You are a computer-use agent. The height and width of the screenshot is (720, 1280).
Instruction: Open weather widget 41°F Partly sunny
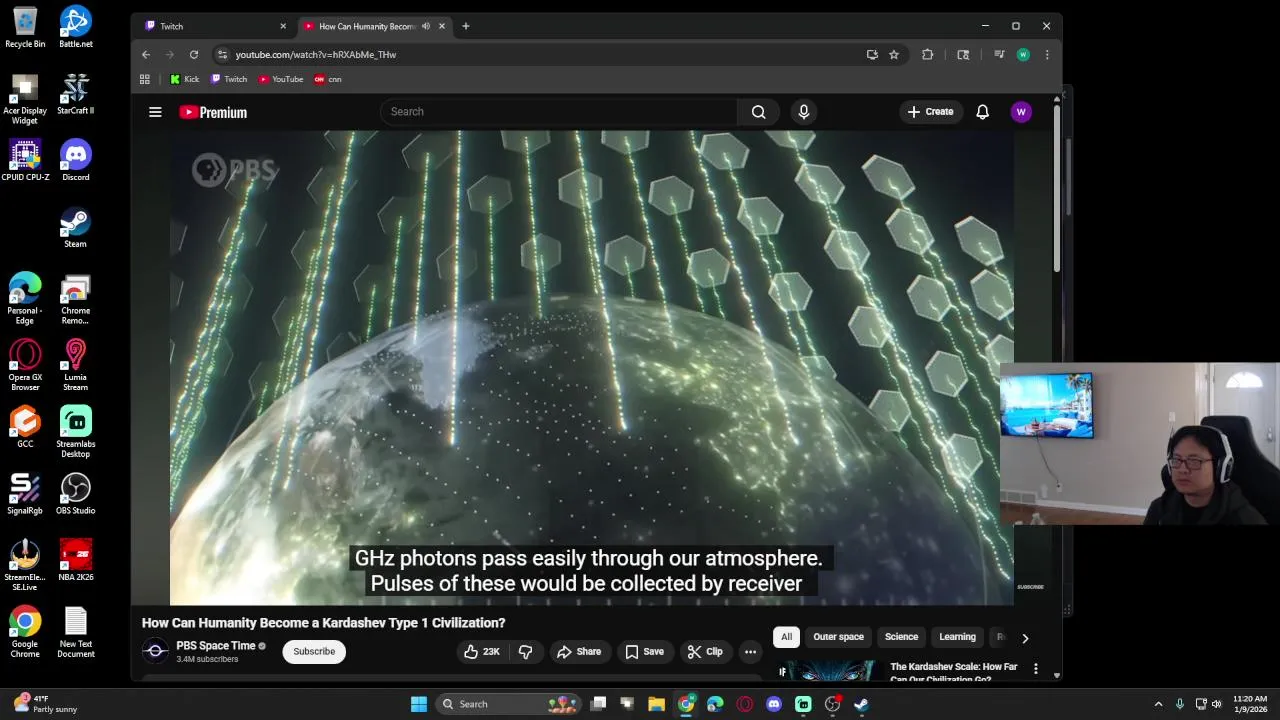click(44, 704)
